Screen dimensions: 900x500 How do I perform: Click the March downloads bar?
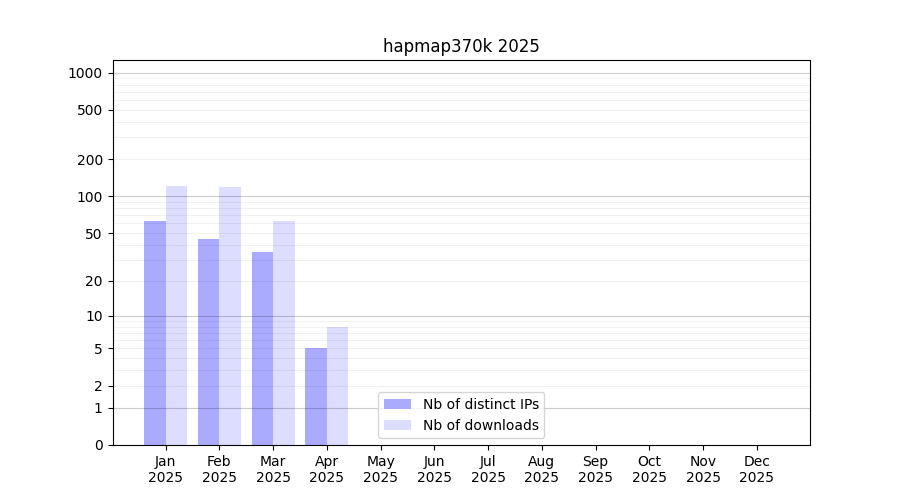point(284,333)
